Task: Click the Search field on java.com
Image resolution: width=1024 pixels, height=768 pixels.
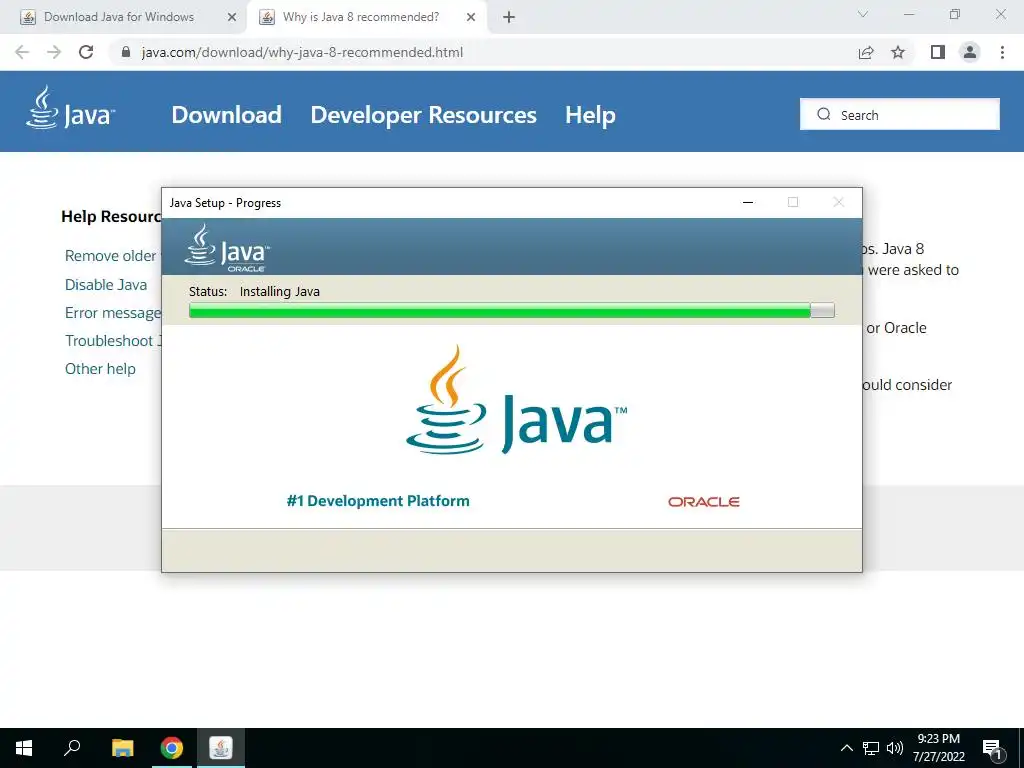Action: pos(899,114)
